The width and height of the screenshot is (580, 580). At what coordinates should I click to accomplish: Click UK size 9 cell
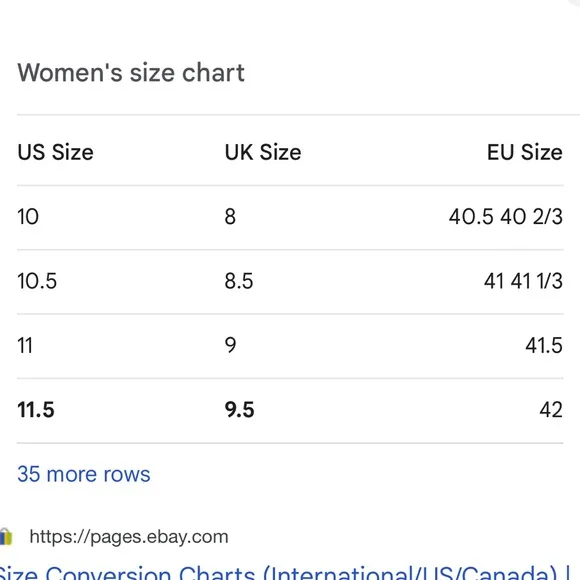tap(230, 345)
